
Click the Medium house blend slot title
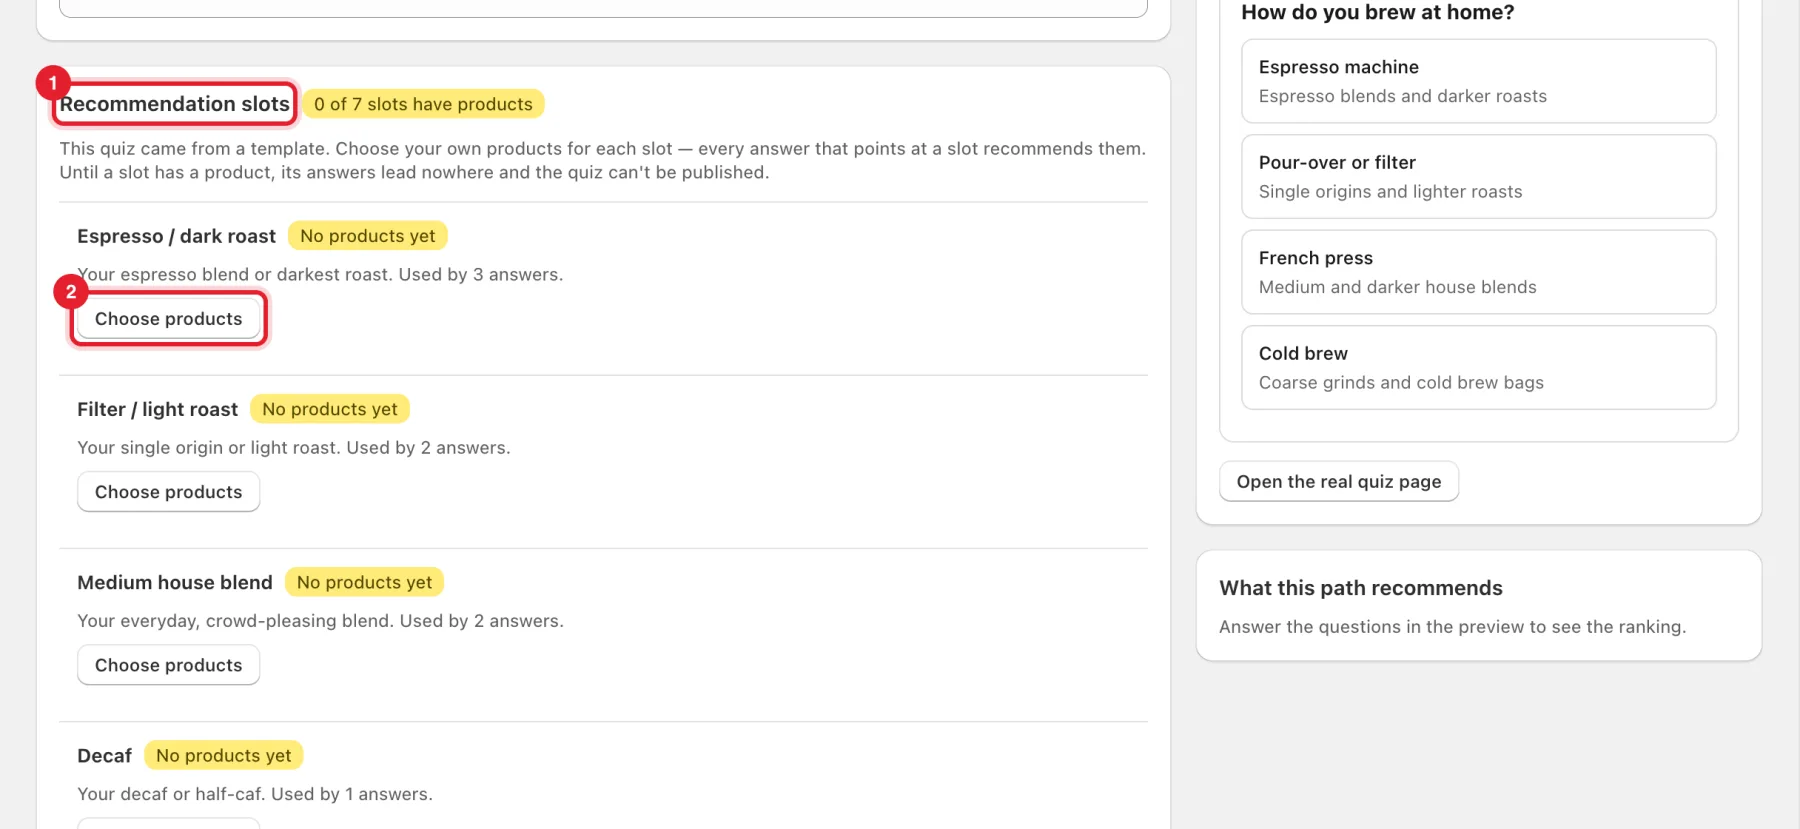[x=175, y=582]
